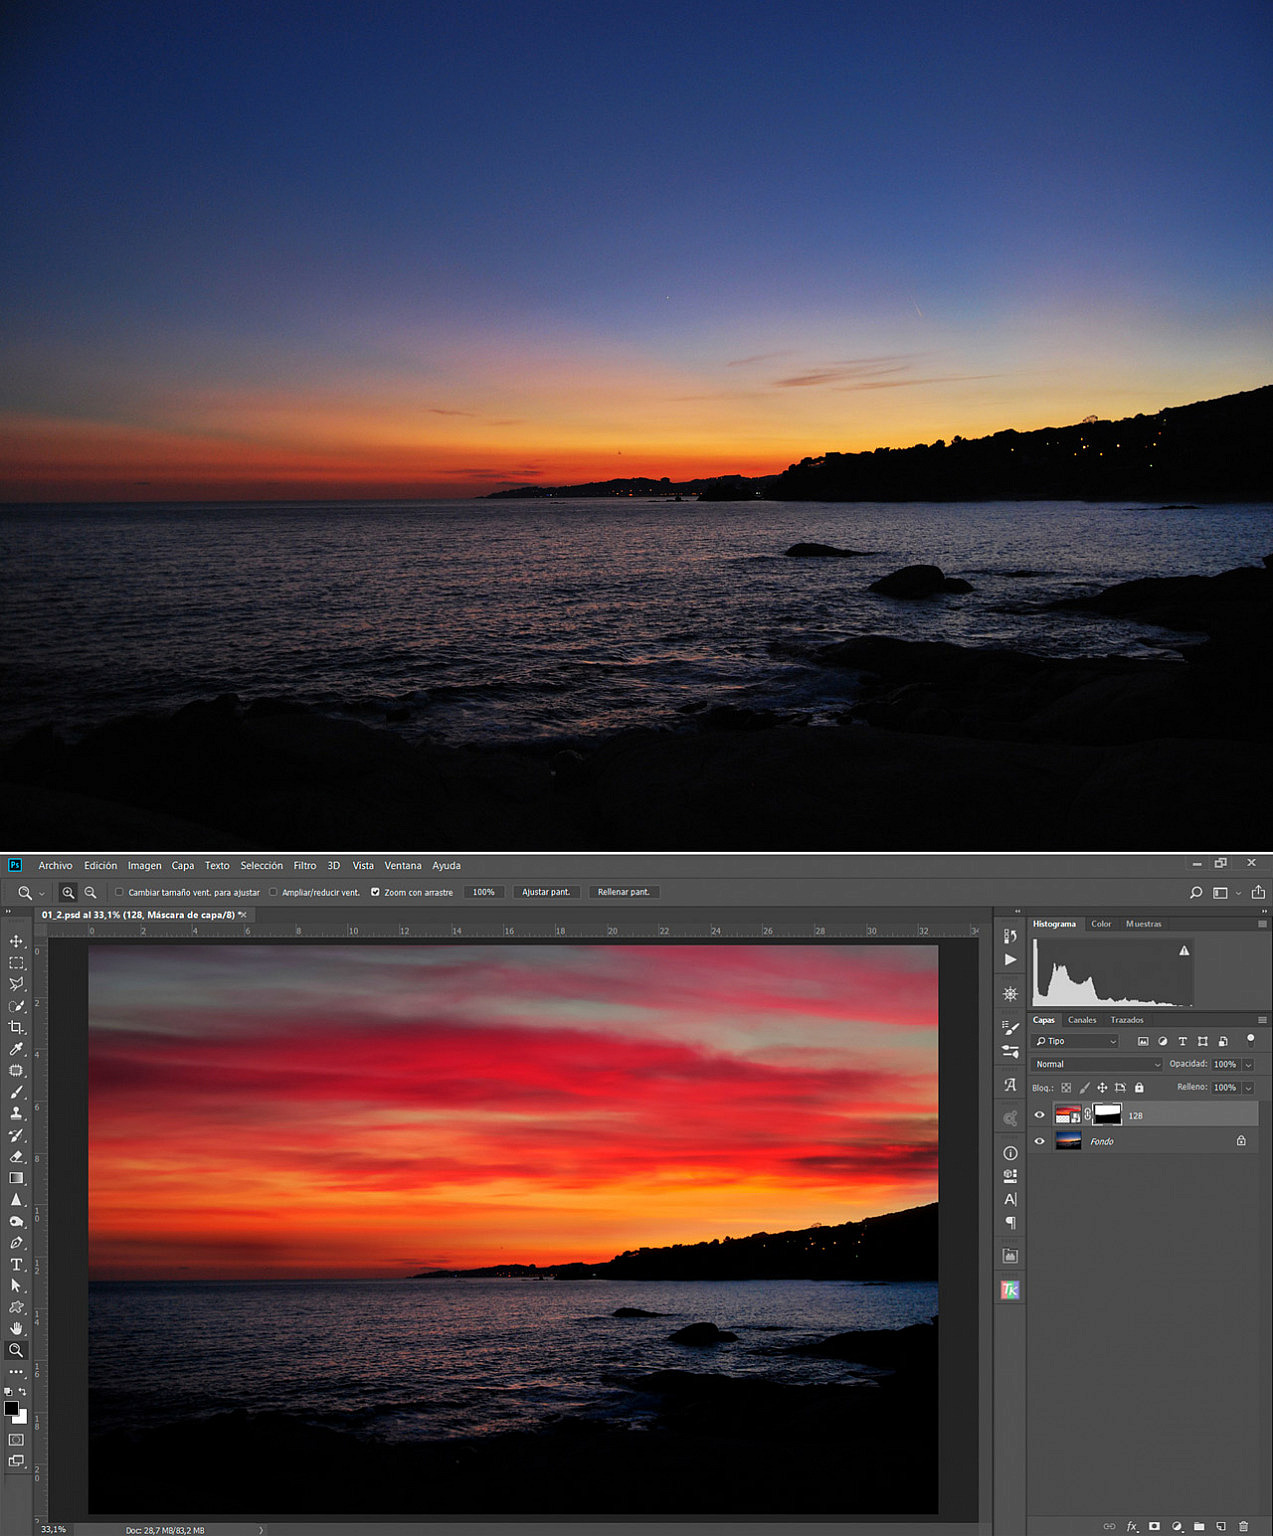Screen dimensions: 1273x1536
Task: Switch to the Canales tab
Action: tap(1082, 1020)
